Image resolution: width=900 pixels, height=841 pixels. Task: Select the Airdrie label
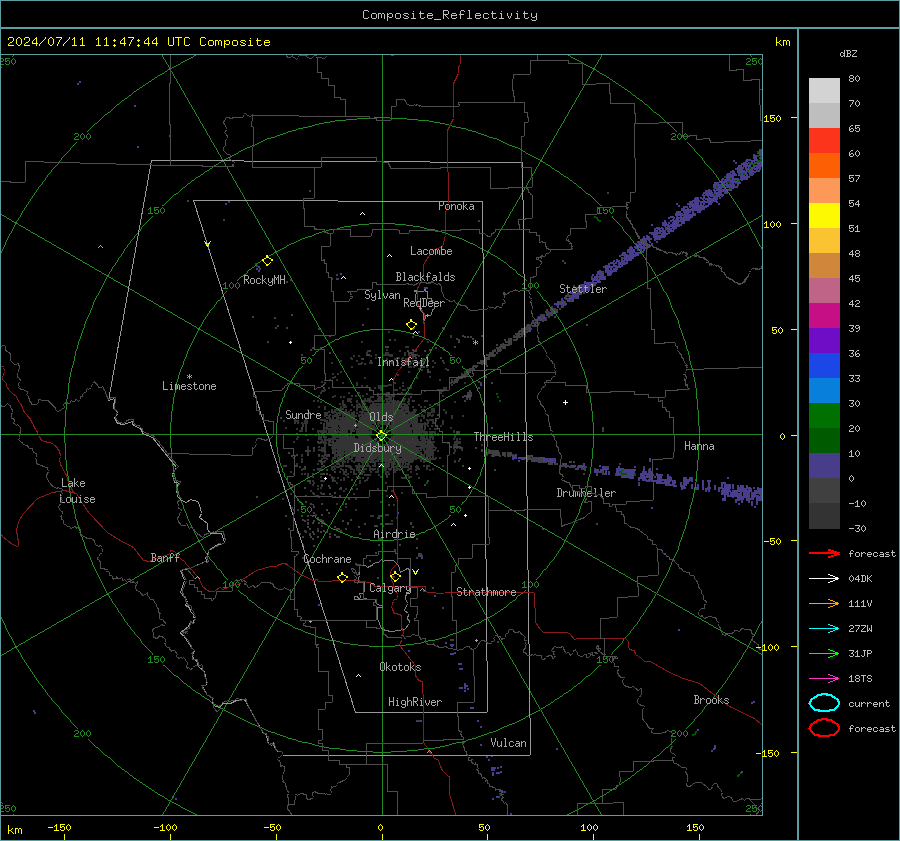(394, 534)
